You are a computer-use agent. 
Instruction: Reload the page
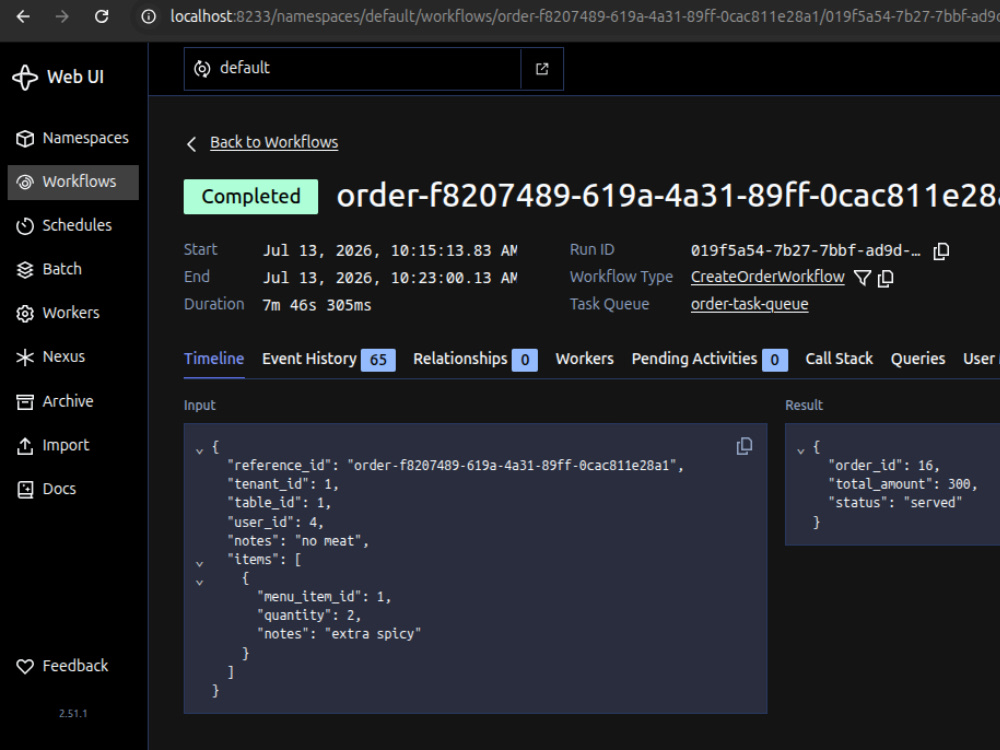coord(101,17)
